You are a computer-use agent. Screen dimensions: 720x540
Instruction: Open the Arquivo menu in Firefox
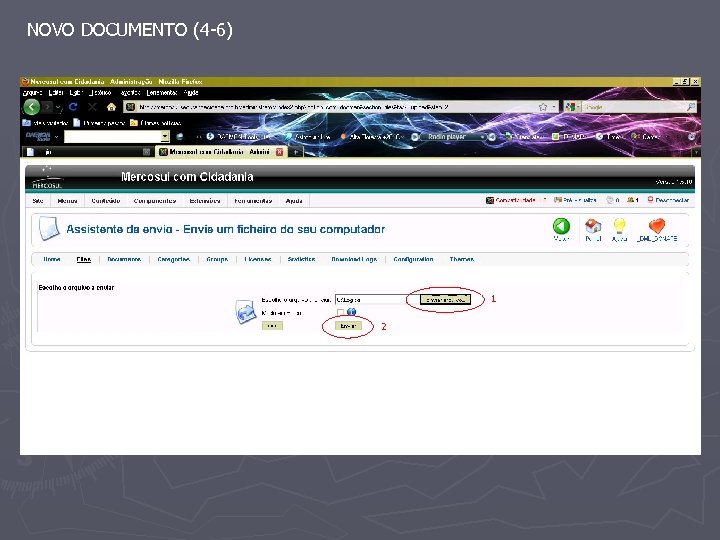tap(33, 93)
